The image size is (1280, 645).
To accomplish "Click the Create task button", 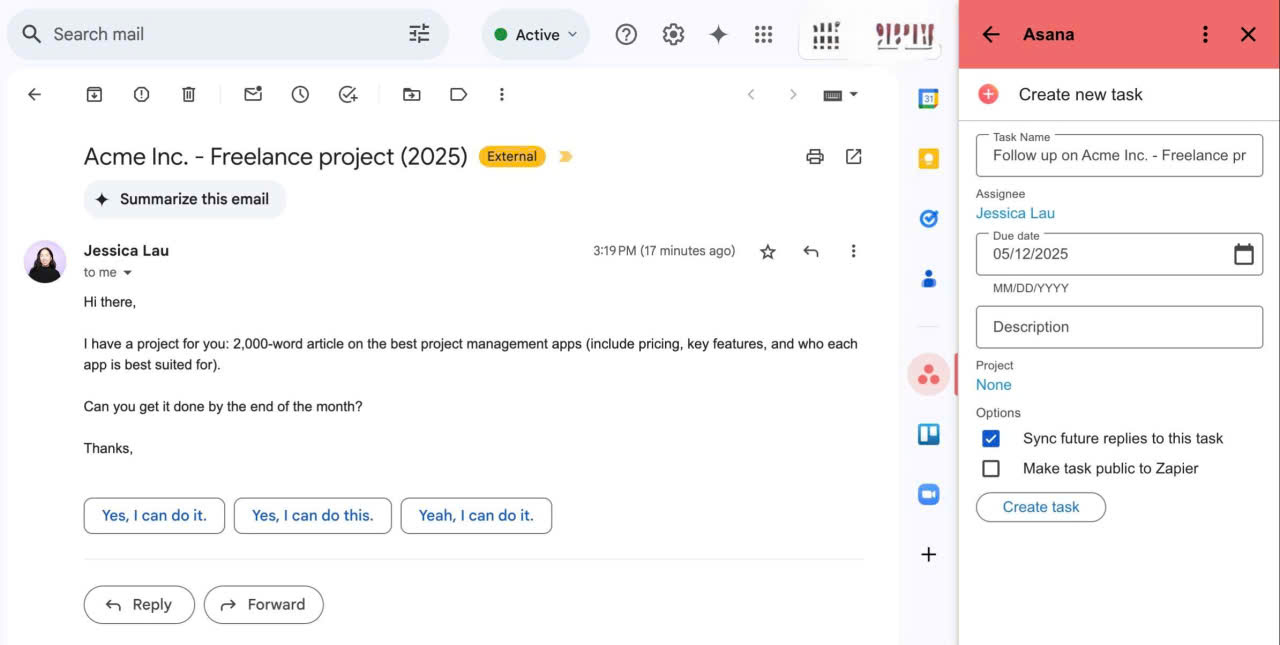I will (1040, 507).
